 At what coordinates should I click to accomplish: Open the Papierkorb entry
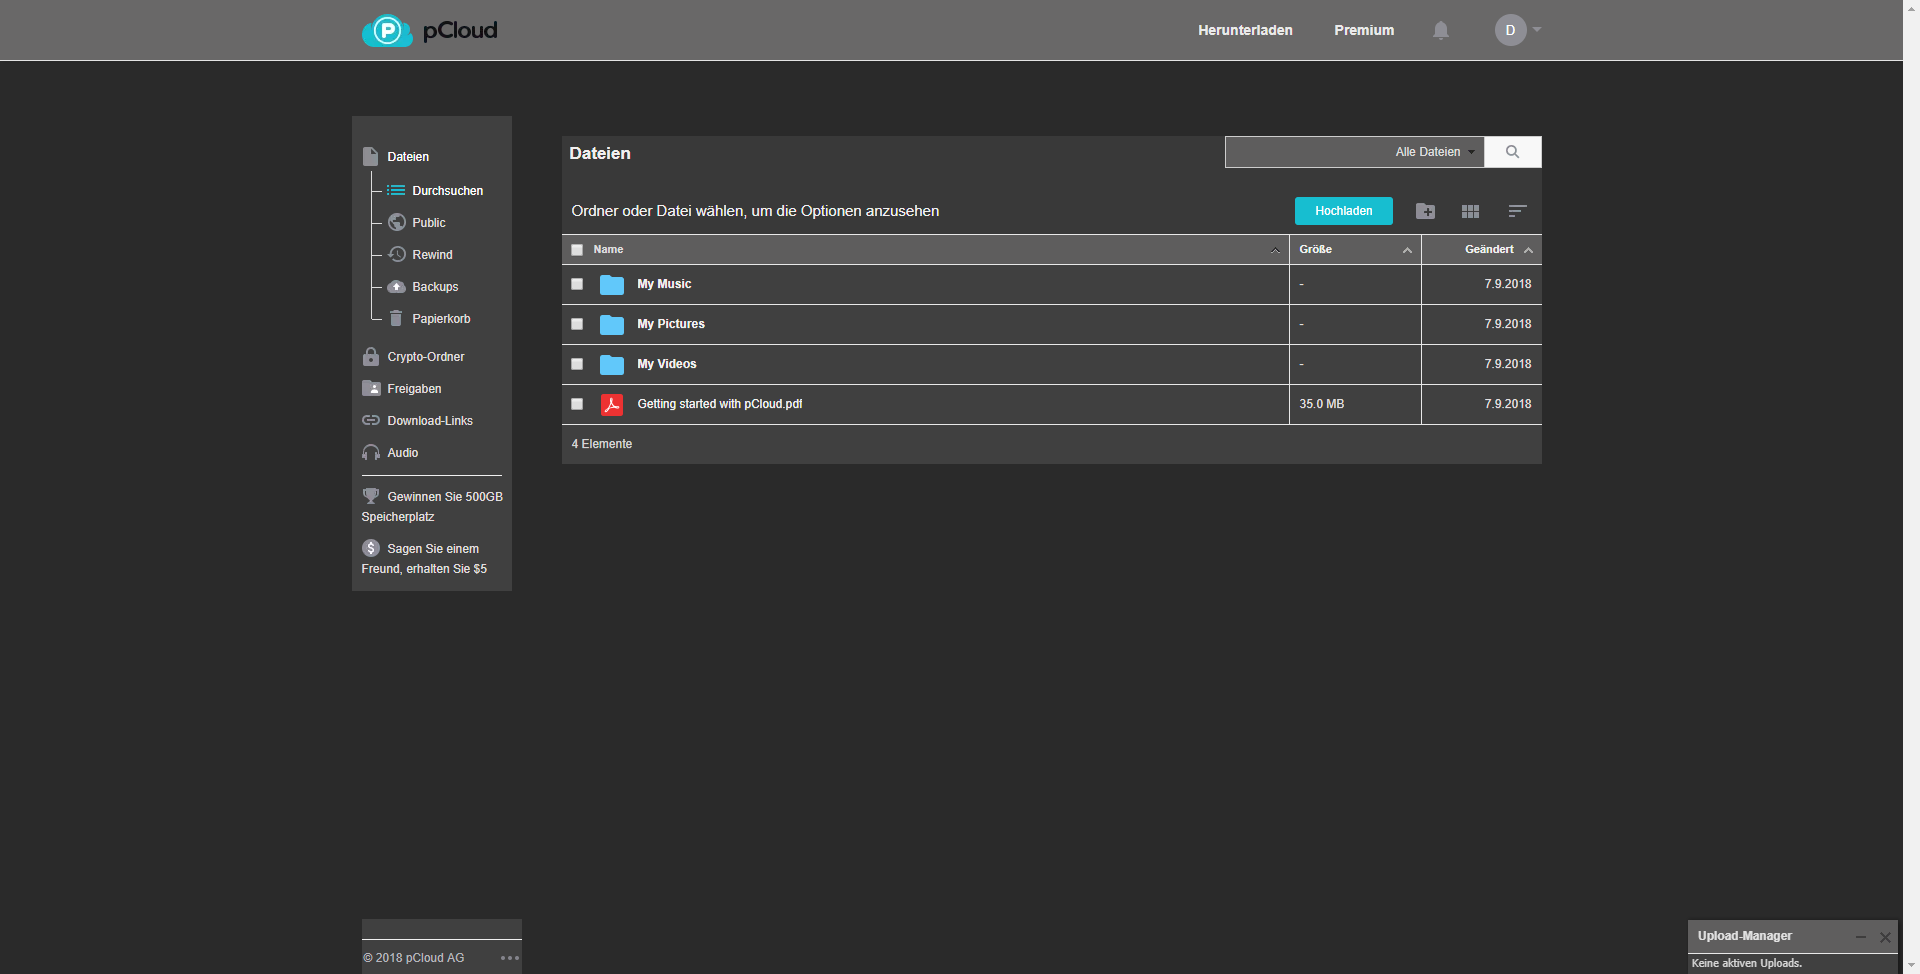click(441, 318)
